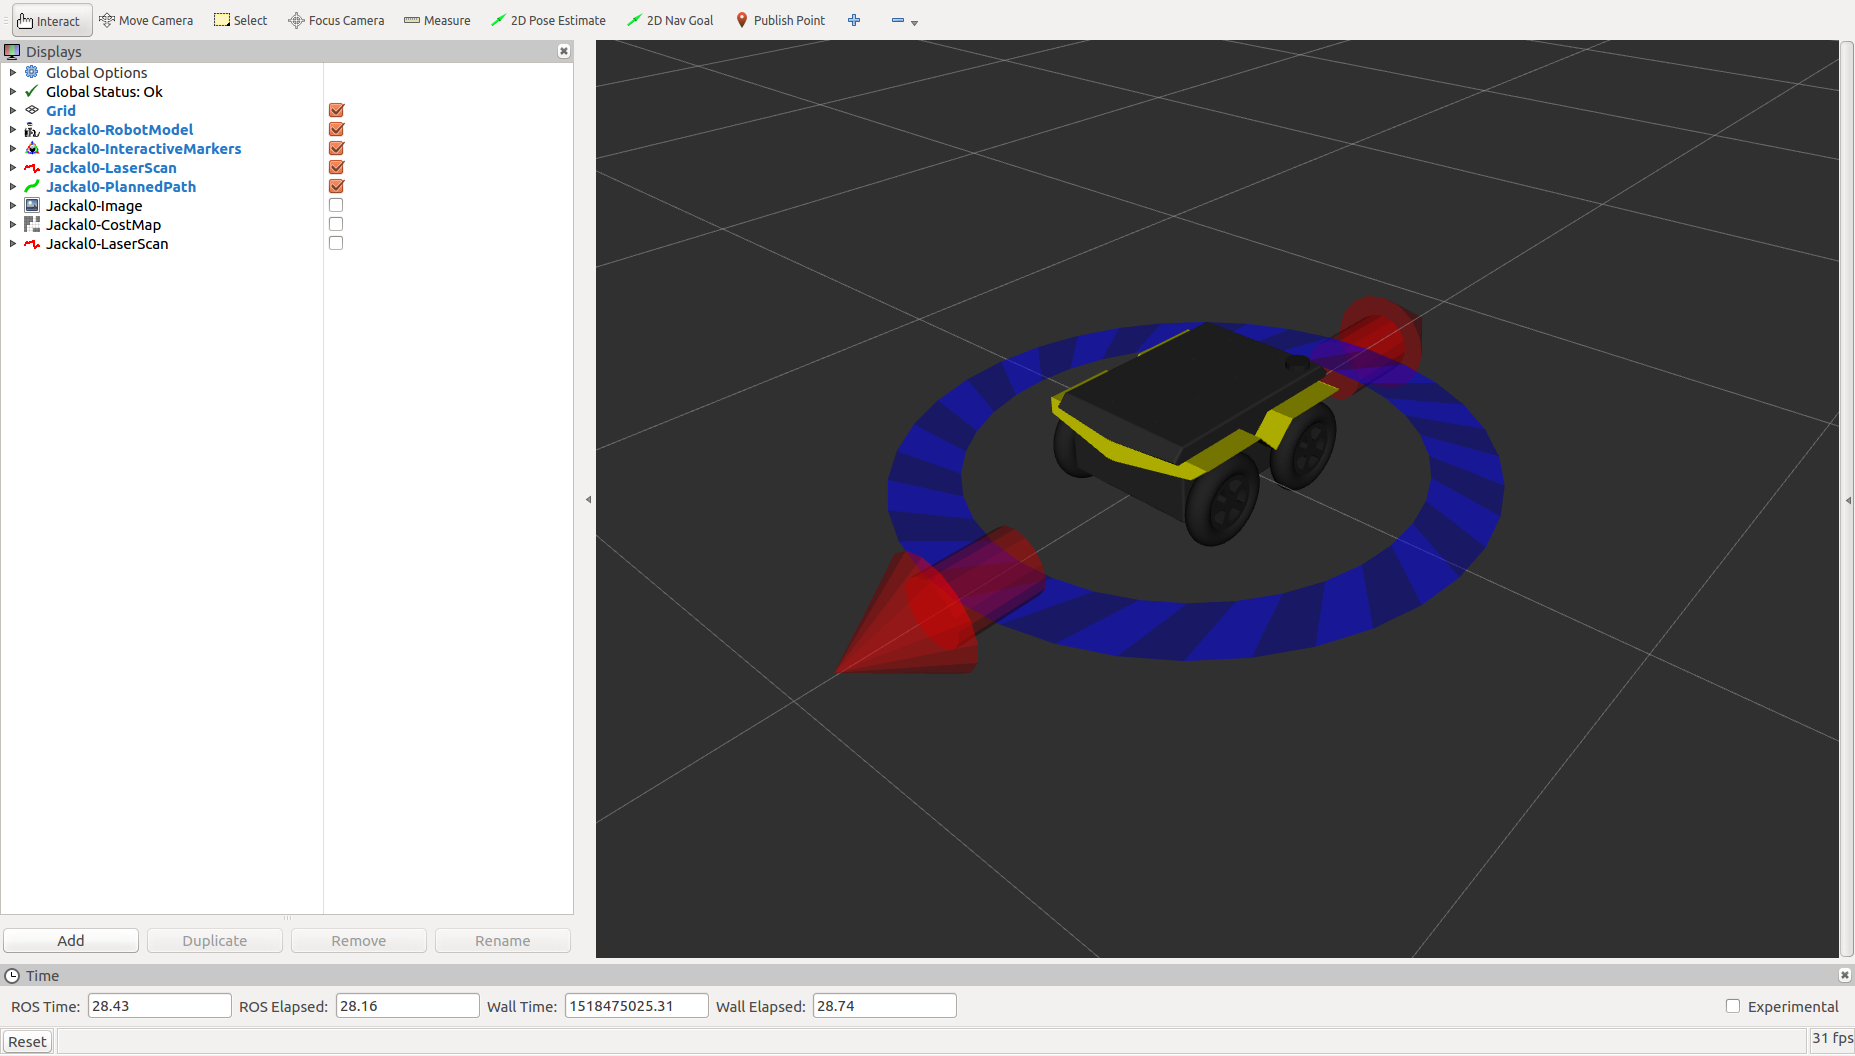This screenshot has width=1855, height=1056.
Task: Click the Select tool in toolbar
Action: point(241,20)
